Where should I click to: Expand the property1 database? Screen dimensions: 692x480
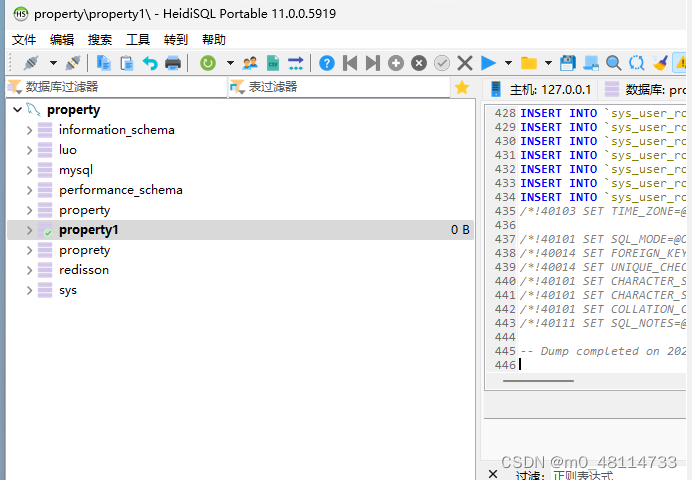[29, 230]
